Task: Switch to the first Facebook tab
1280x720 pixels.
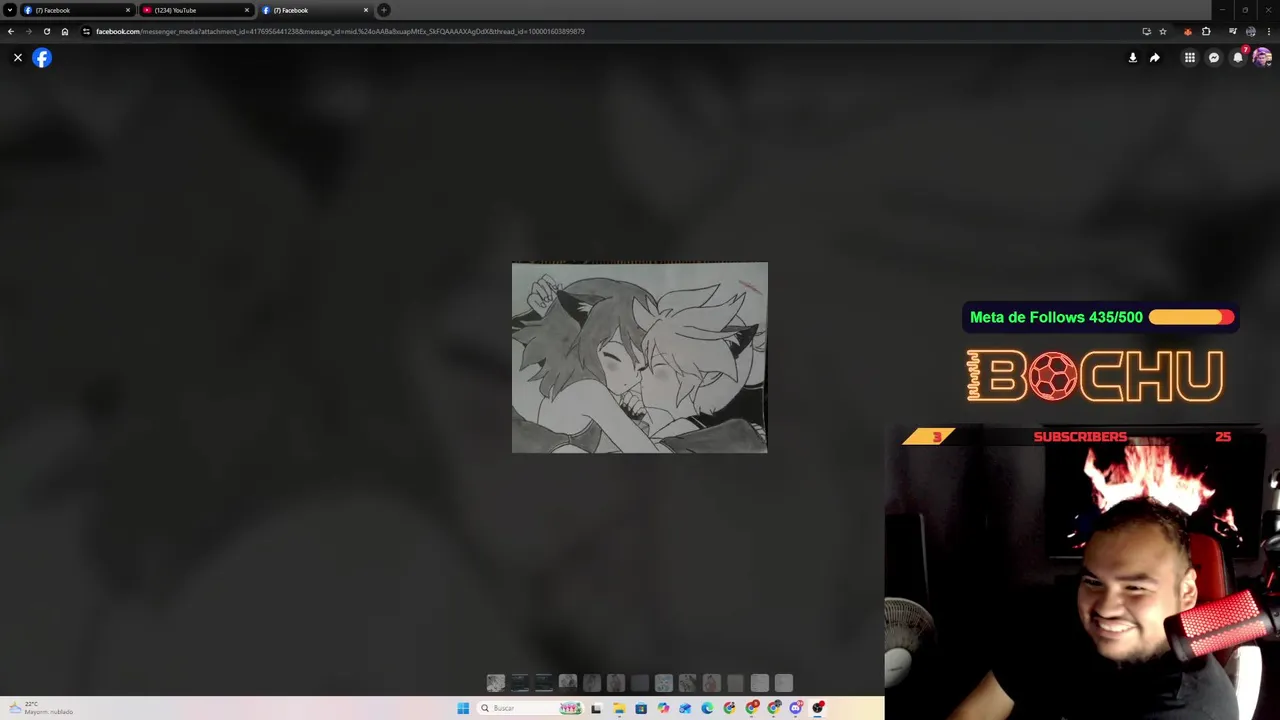Action: point(78,10)
